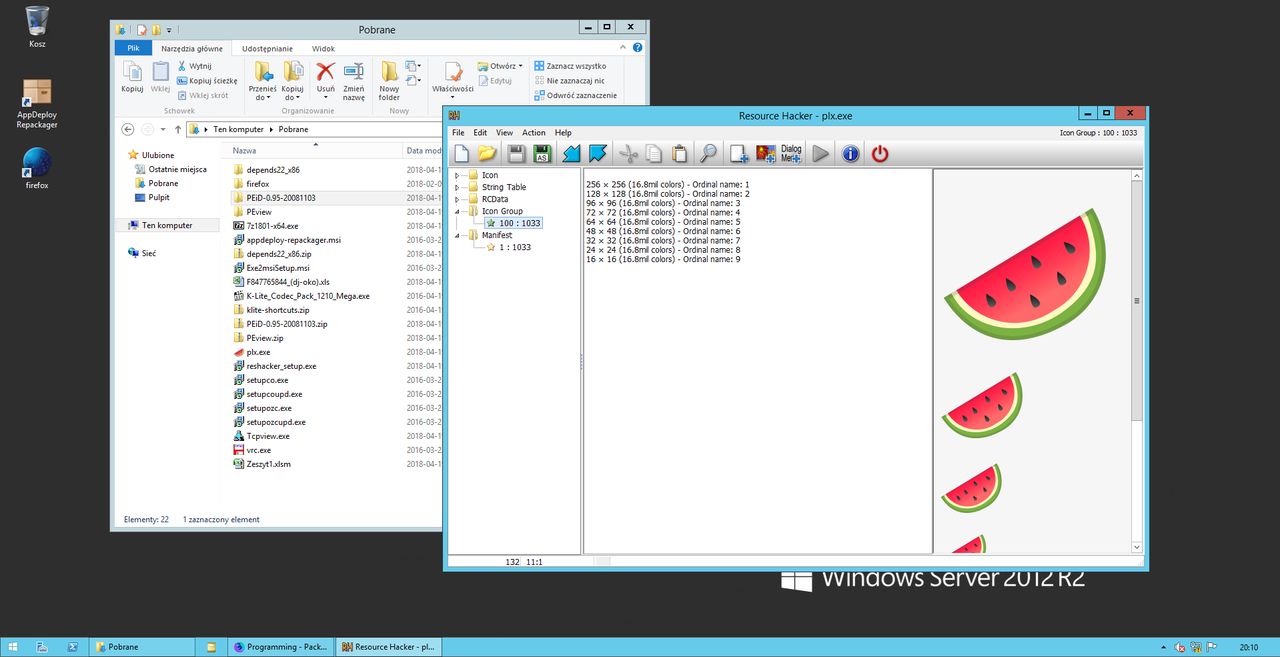The image size is (1280, 657).
Task: Click Odwróć zaznaczenie in ribbon
Action: click(x=575, y=95)
